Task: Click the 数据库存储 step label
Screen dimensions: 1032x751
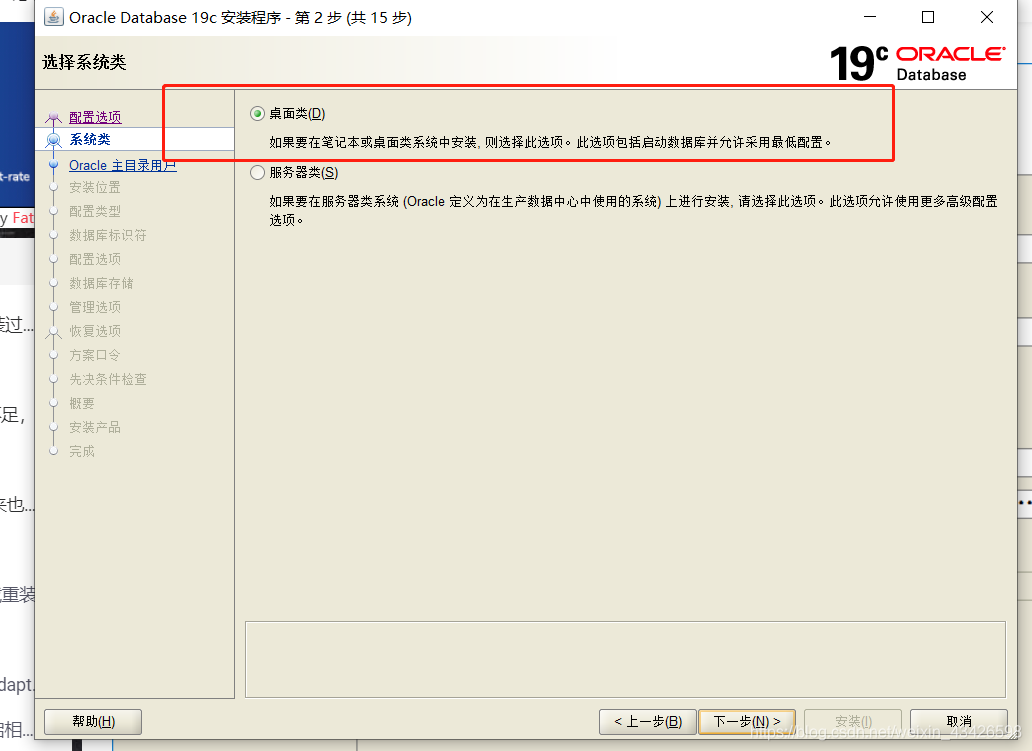Action: (101, 283)
